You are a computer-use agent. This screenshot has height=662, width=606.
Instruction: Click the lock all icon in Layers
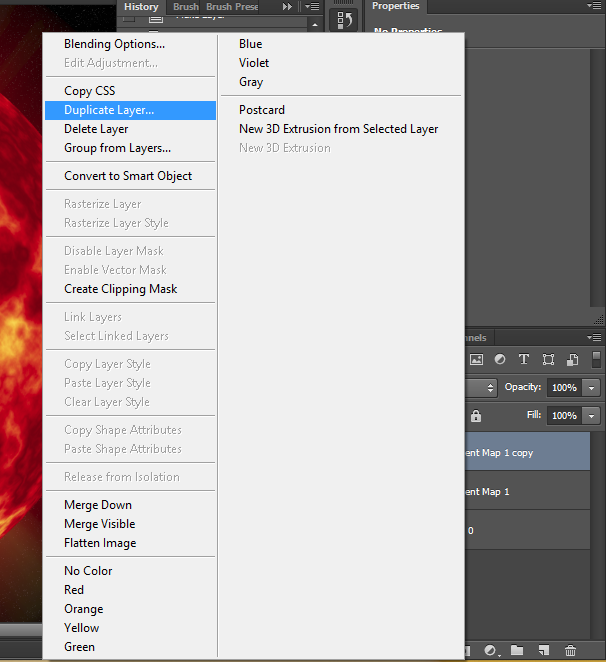[476, 416]
